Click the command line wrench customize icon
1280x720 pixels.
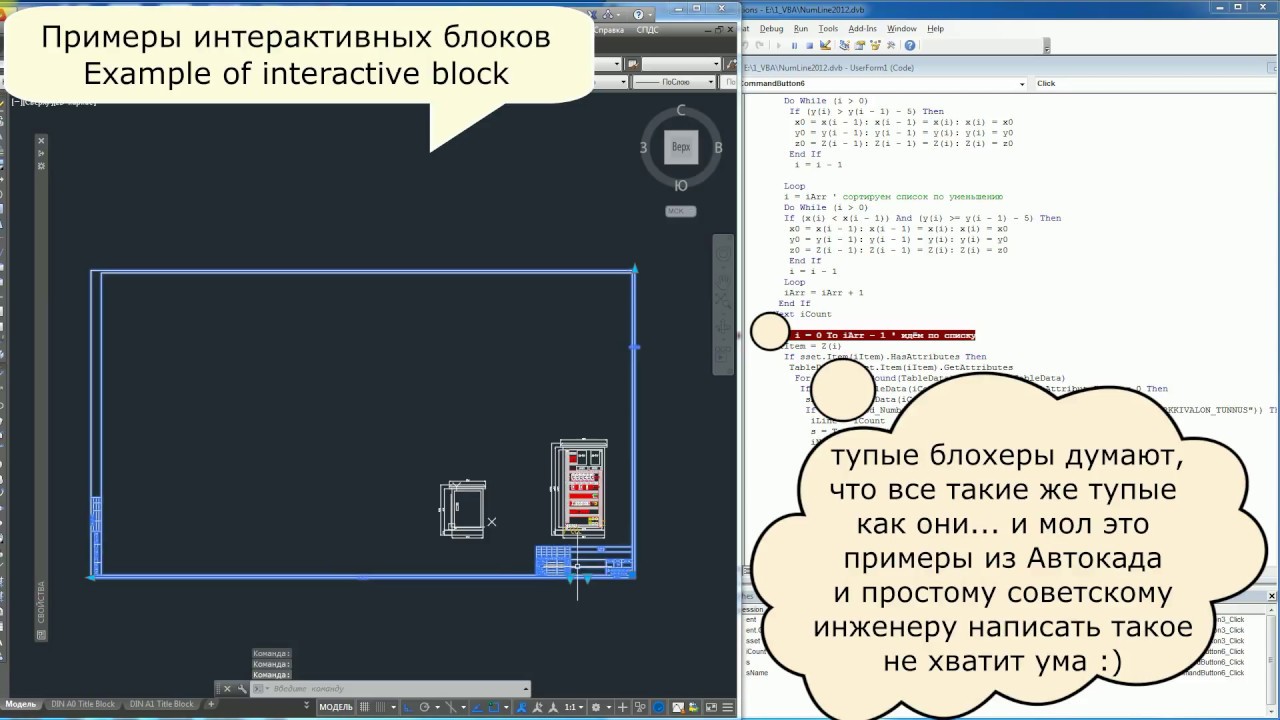coord(243,688)
